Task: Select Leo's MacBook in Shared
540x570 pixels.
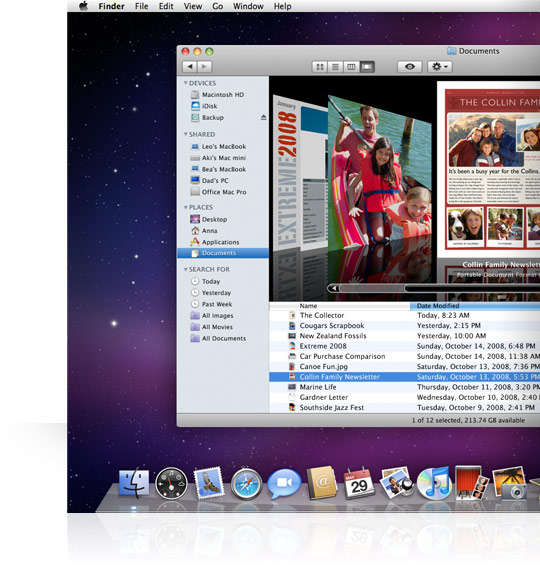Action: 223,146
